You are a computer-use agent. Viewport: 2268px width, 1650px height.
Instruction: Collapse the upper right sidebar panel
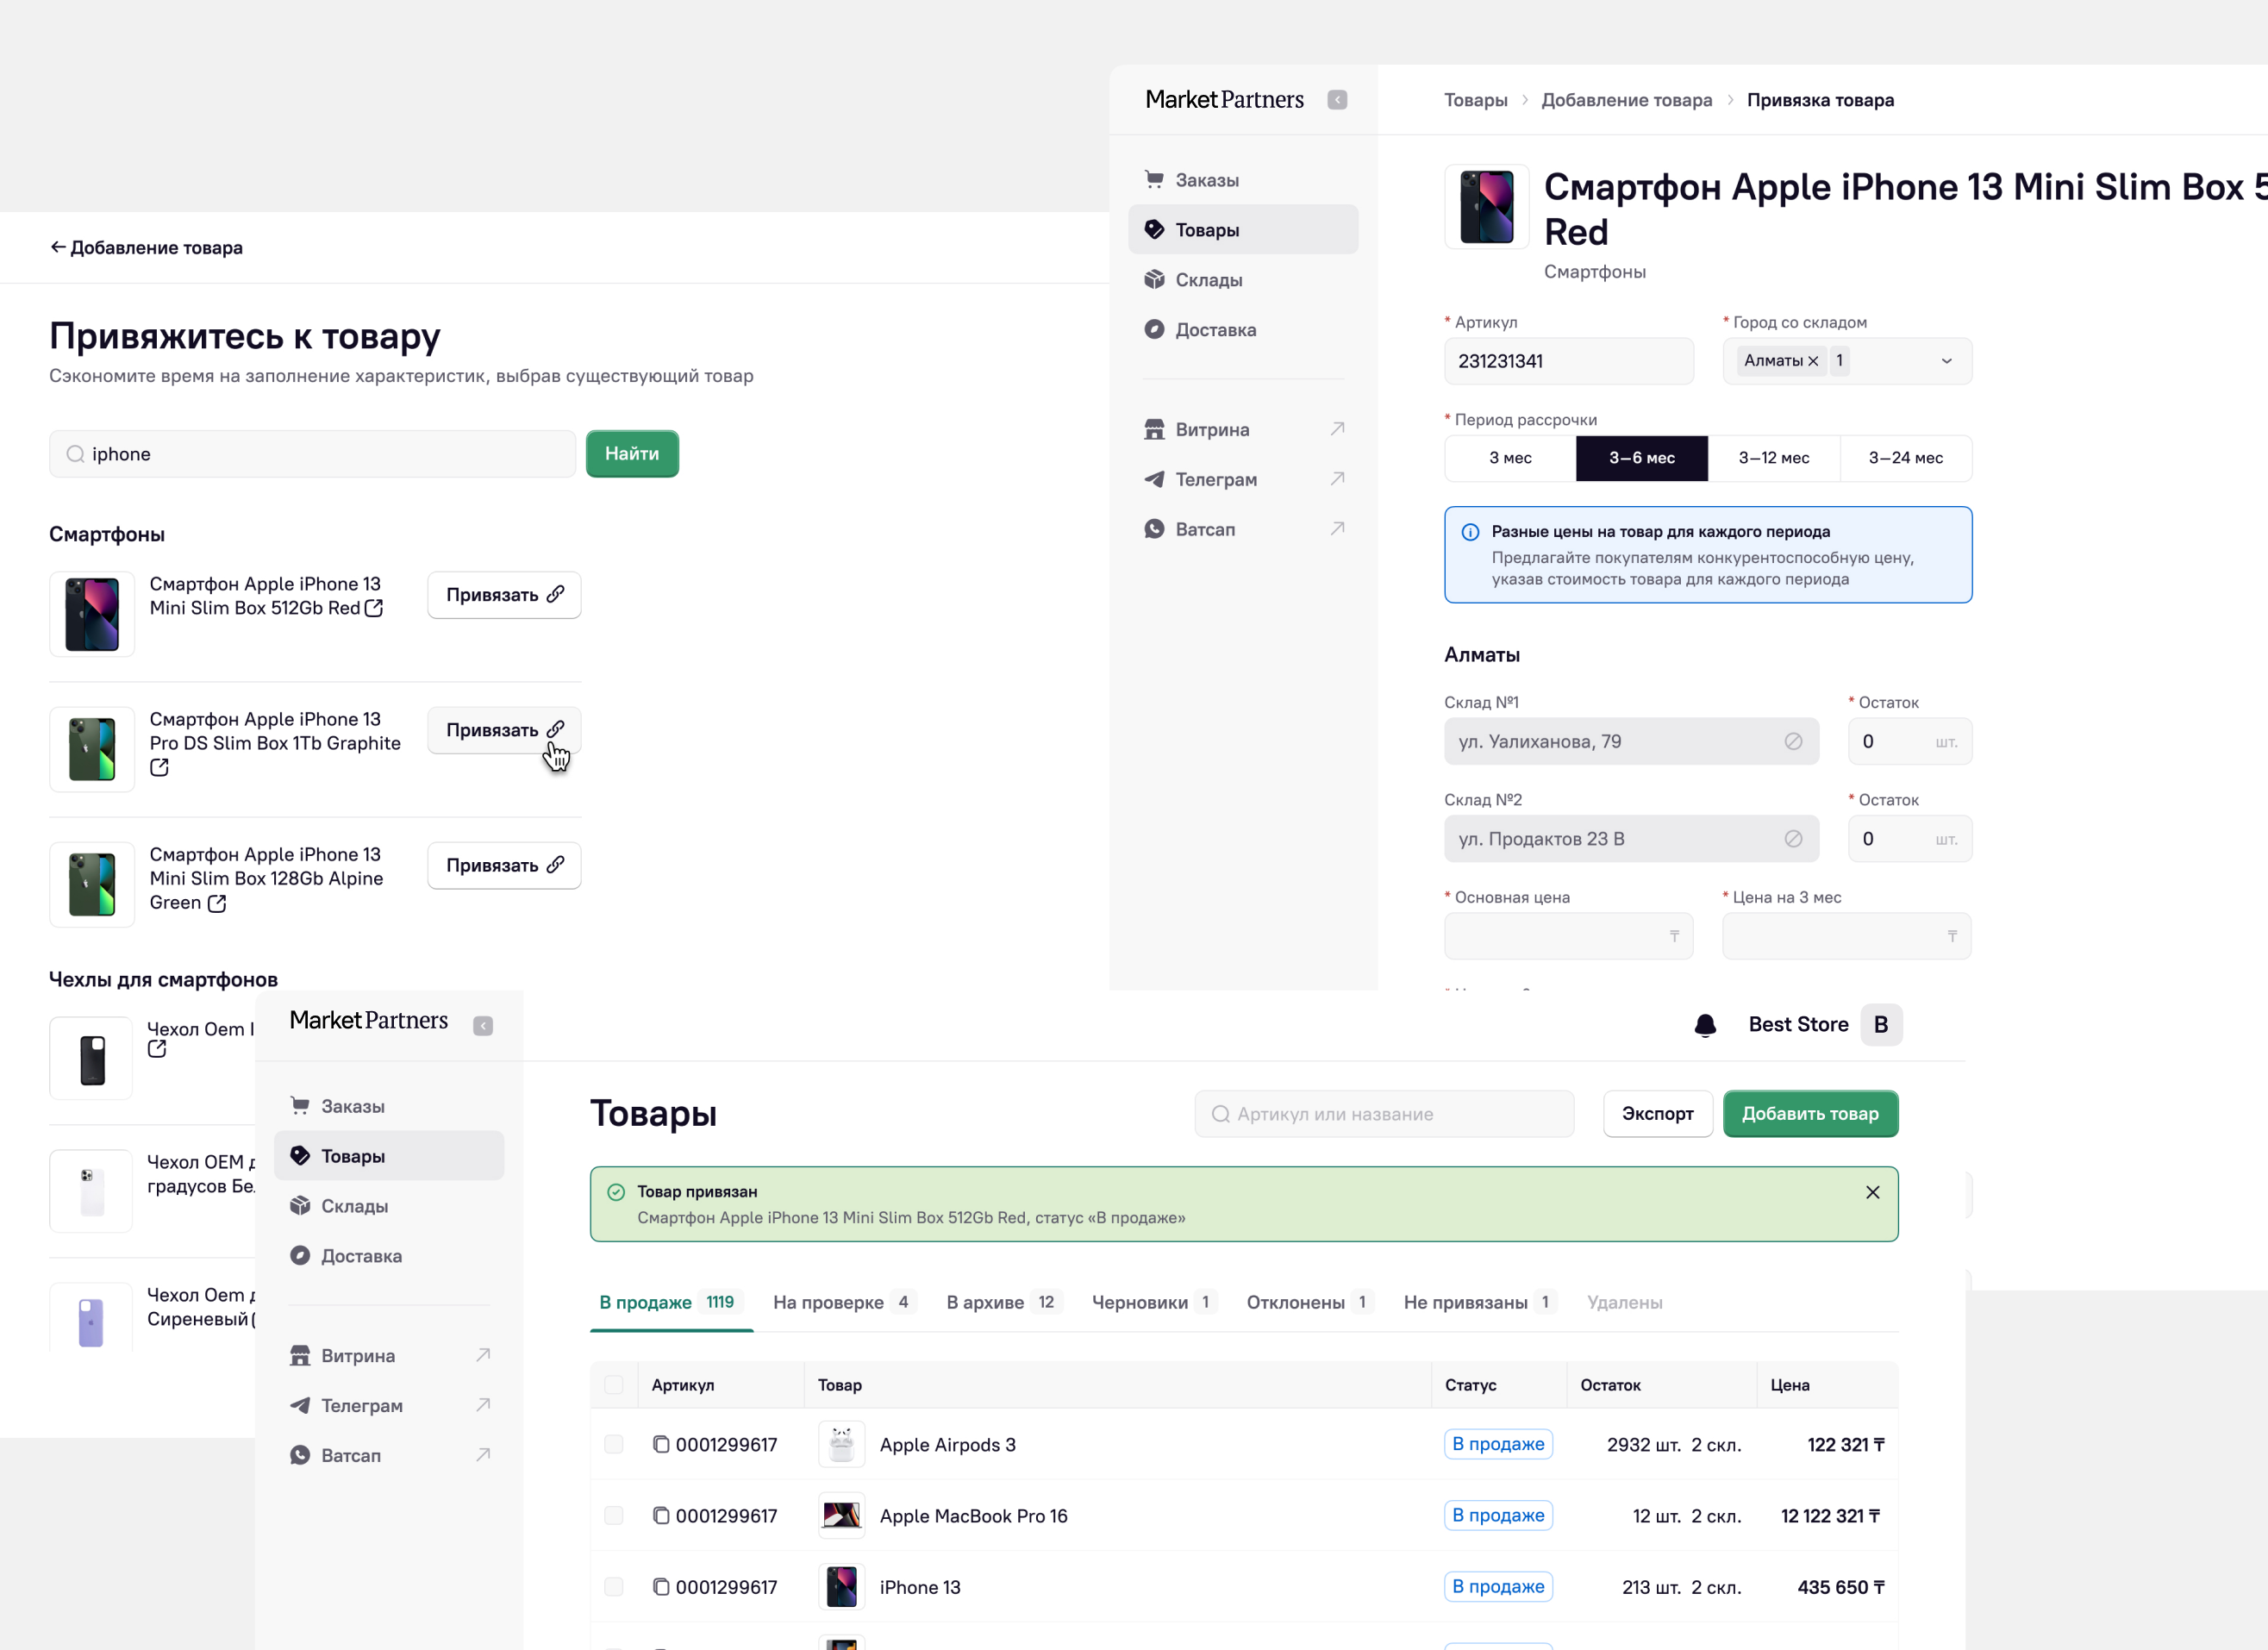tap(1337, 100)
